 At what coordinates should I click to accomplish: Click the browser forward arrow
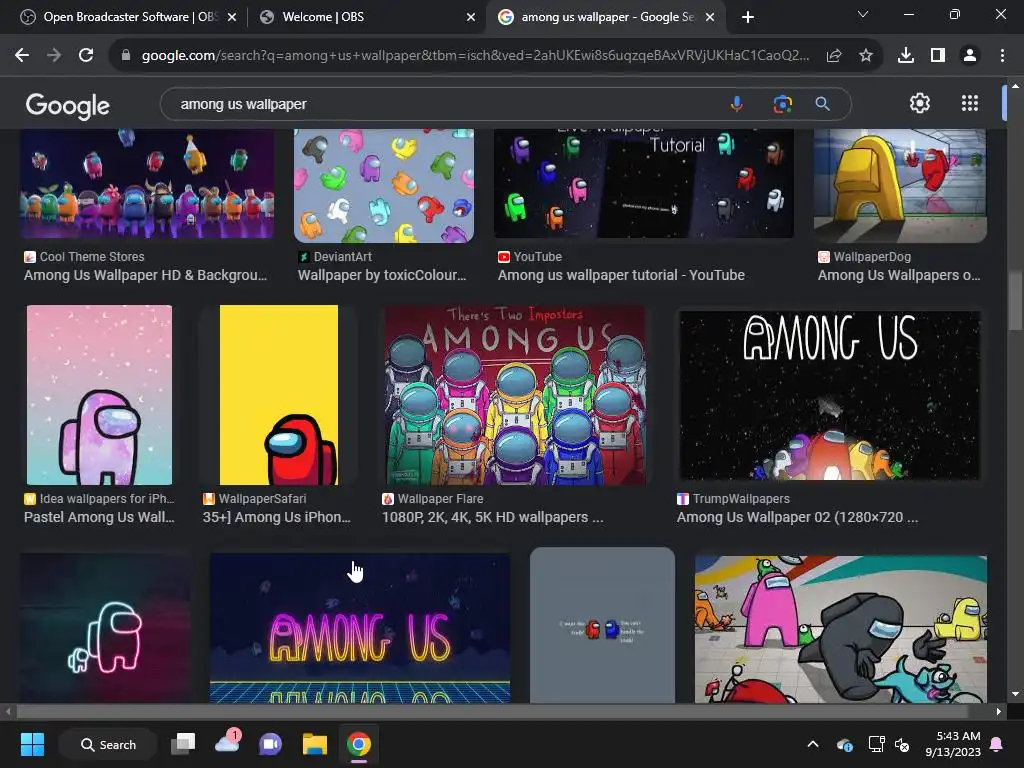(54, 56)
